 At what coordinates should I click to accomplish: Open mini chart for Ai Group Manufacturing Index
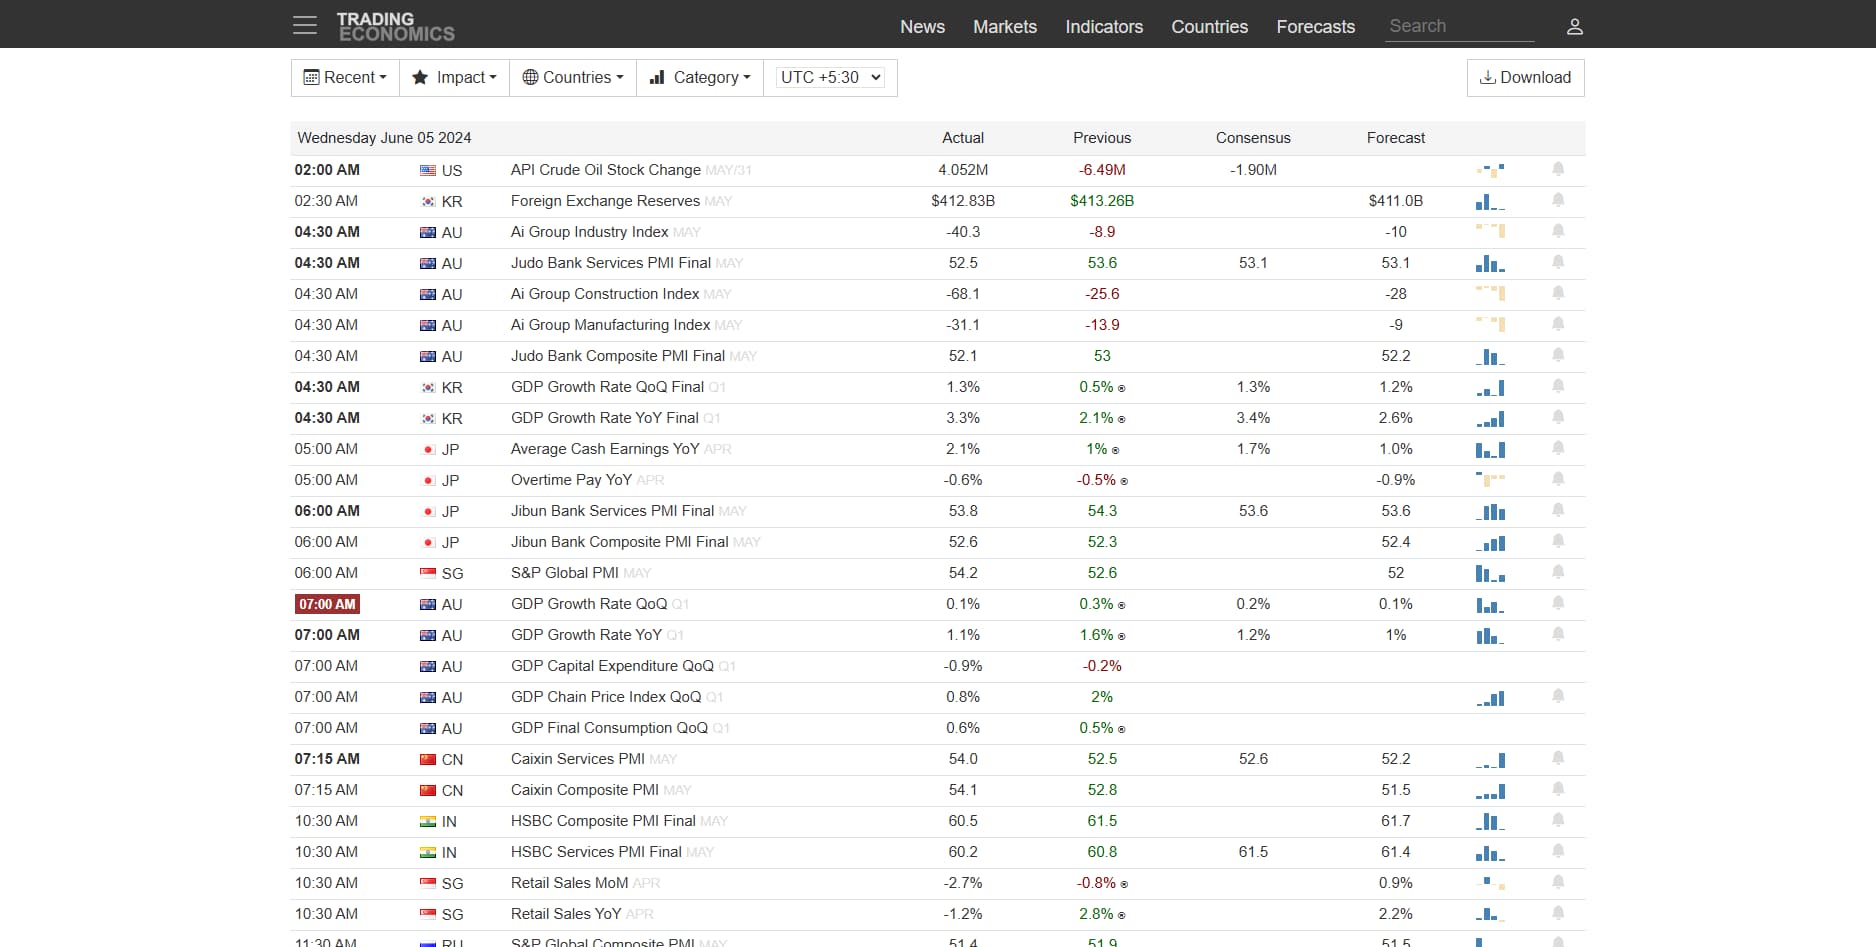click(x=1490, y=325)
